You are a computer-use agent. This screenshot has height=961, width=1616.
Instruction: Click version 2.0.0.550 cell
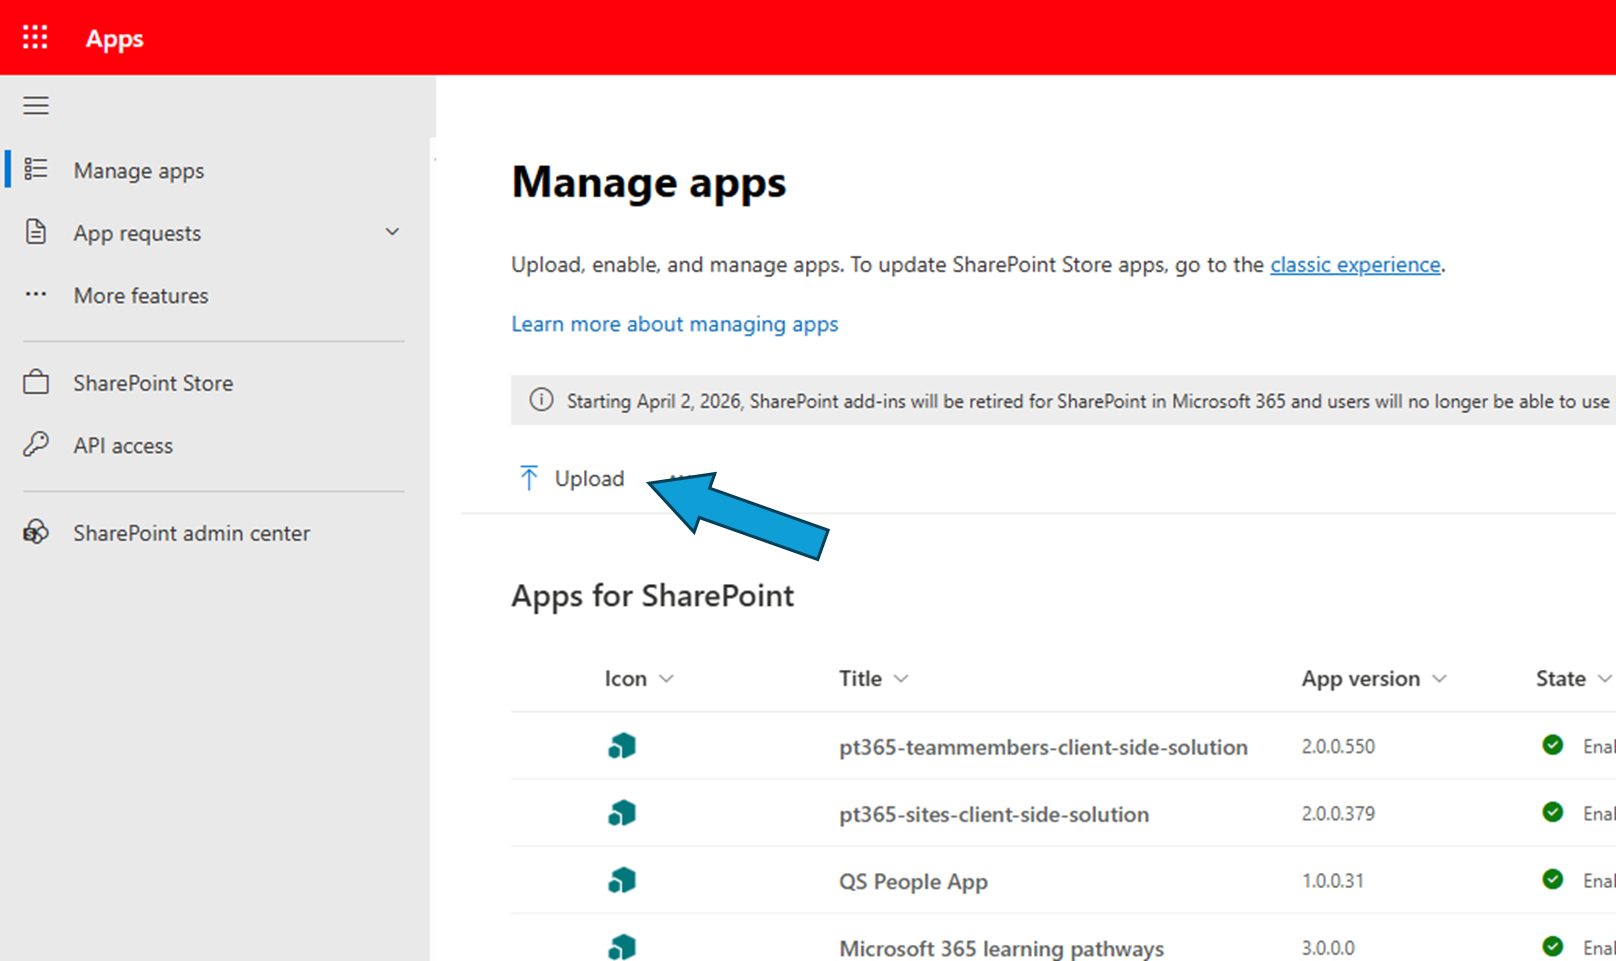click(x=1338, y=747)
